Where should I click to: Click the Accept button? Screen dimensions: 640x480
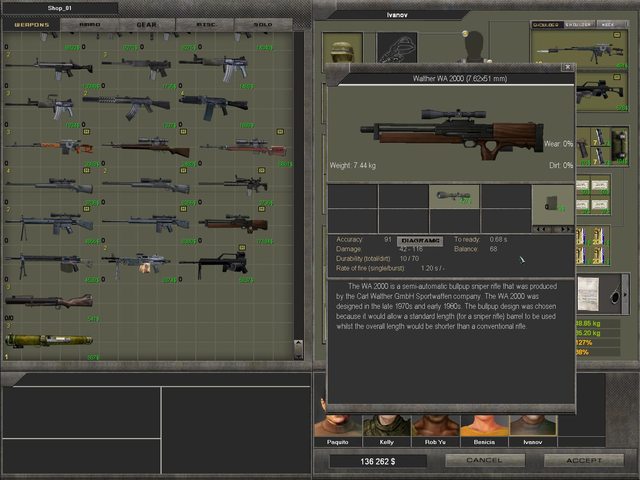tap(584, 460)
